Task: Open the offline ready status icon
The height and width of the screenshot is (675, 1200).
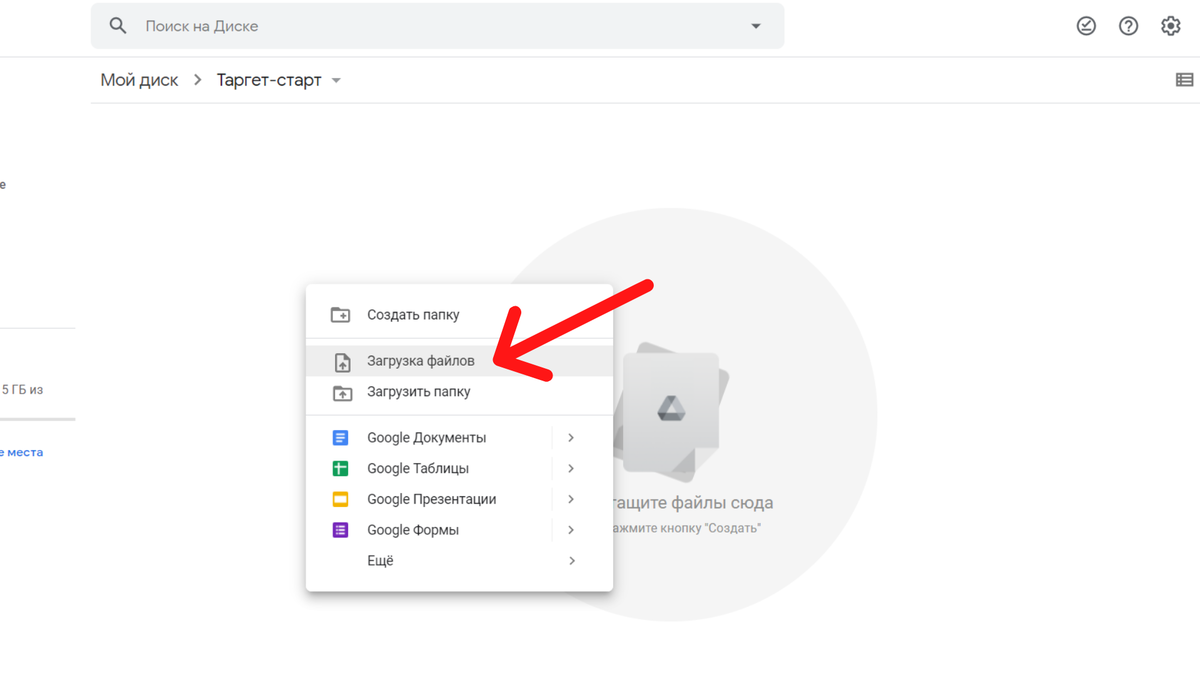Action: click(x=1086, y=26)
